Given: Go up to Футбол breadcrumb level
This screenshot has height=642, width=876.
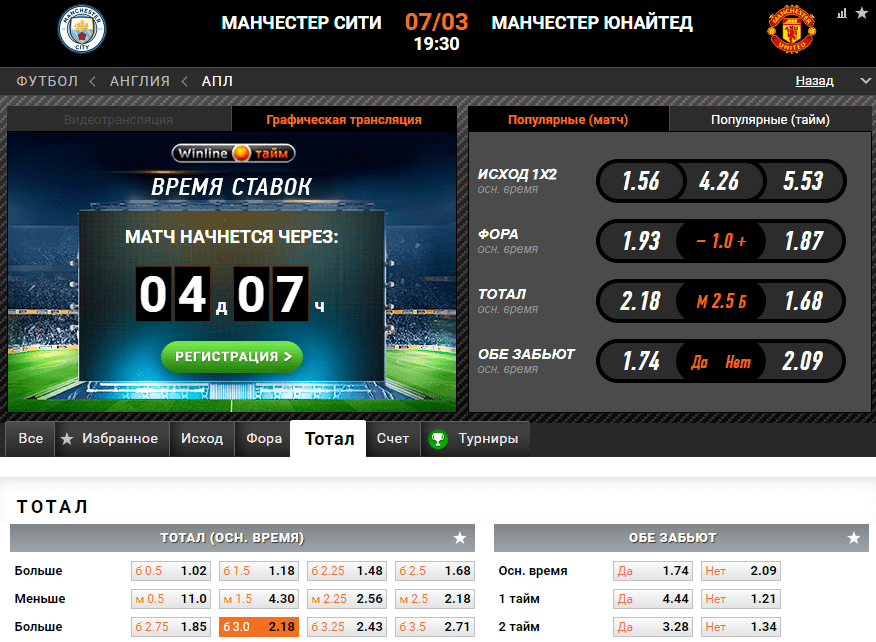Looking at the screenshot, I should (47, 81).
